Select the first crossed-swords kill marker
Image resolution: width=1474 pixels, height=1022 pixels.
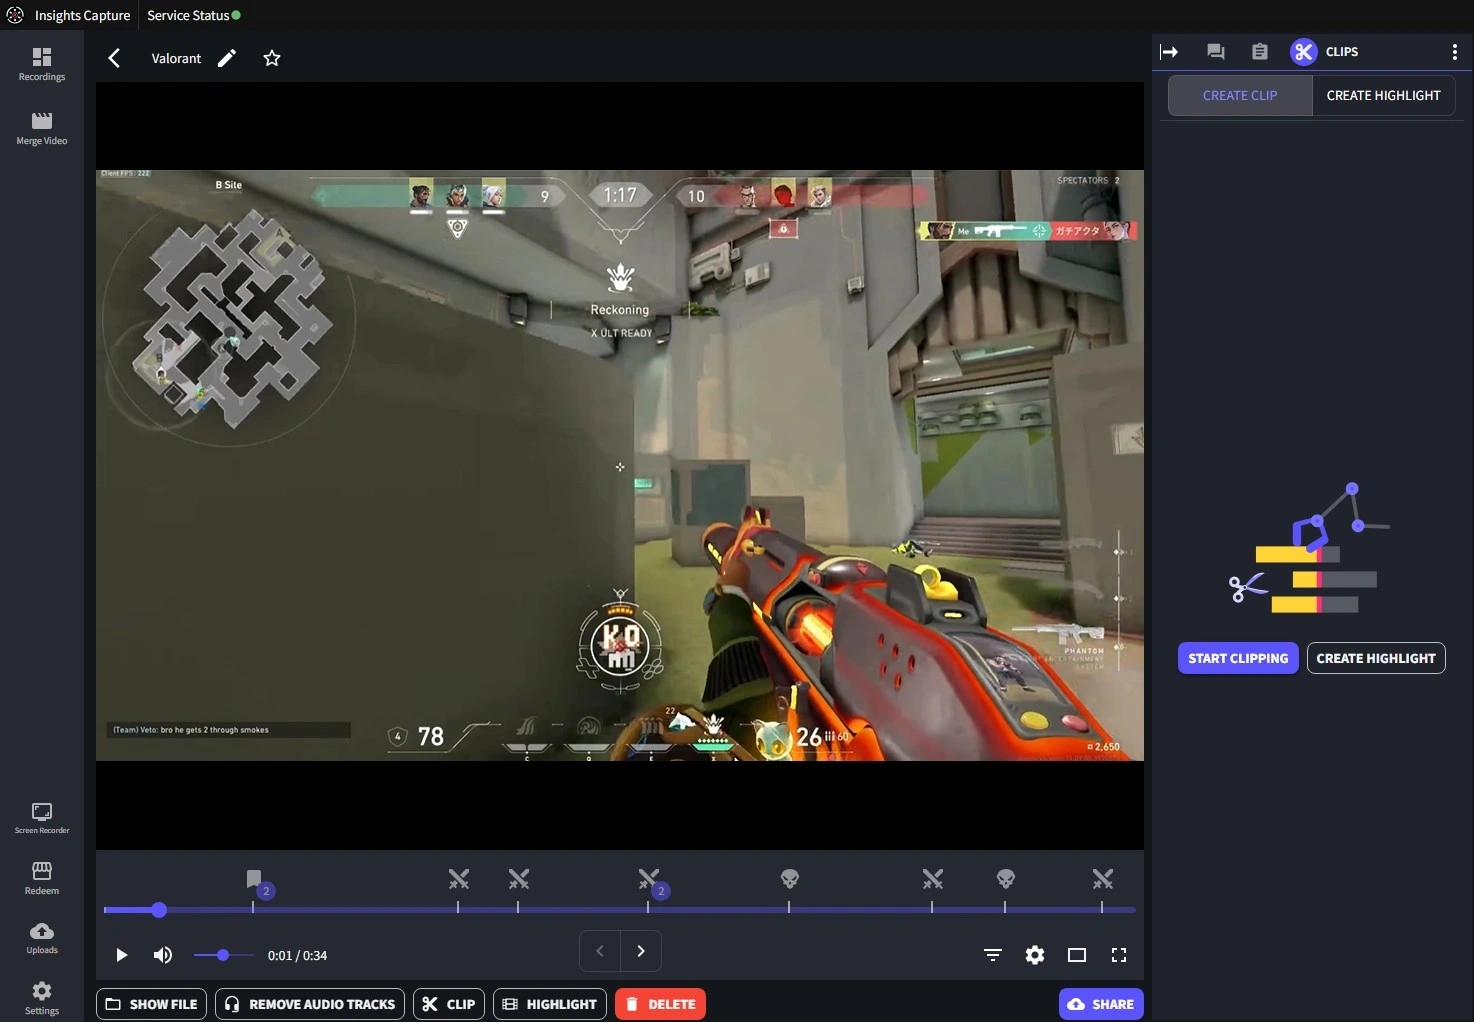(x=459, y=879)
